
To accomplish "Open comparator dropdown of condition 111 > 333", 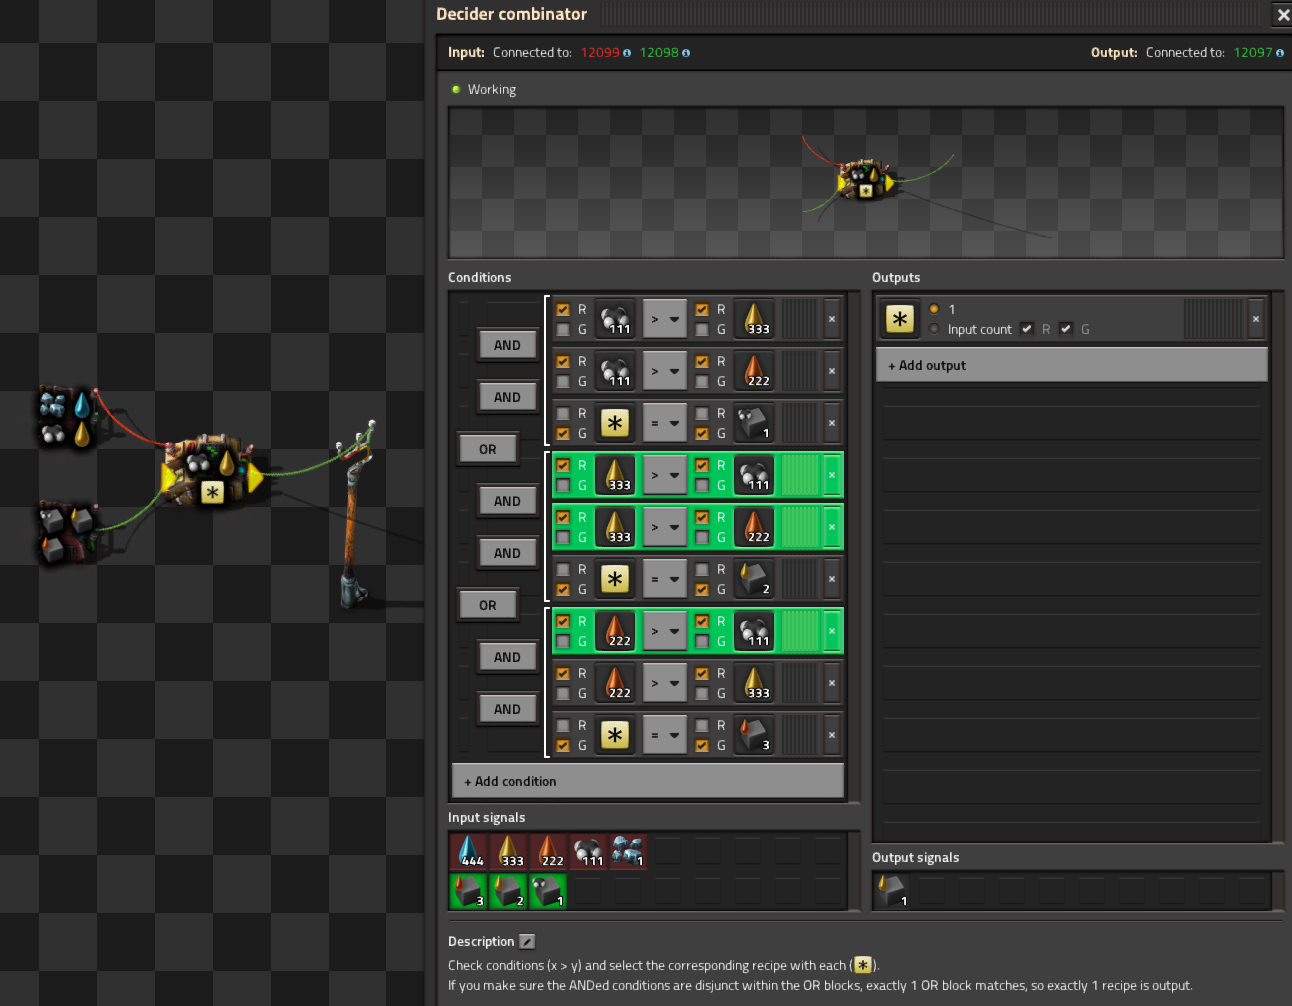I will coord(665,319).
